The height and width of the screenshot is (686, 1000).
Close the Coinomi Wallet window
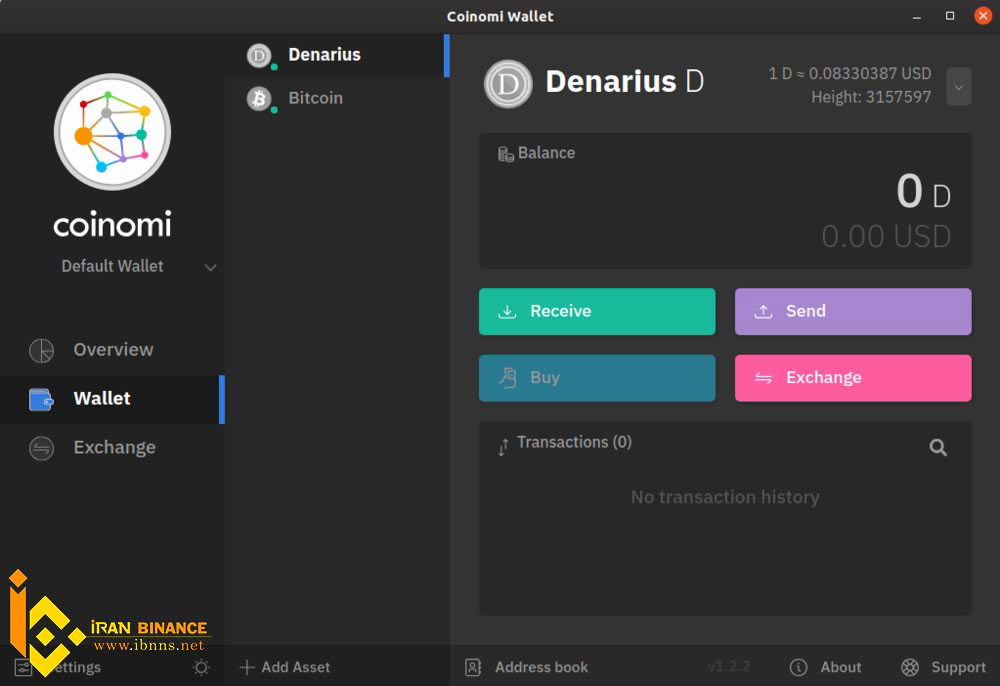click(983, 16)
